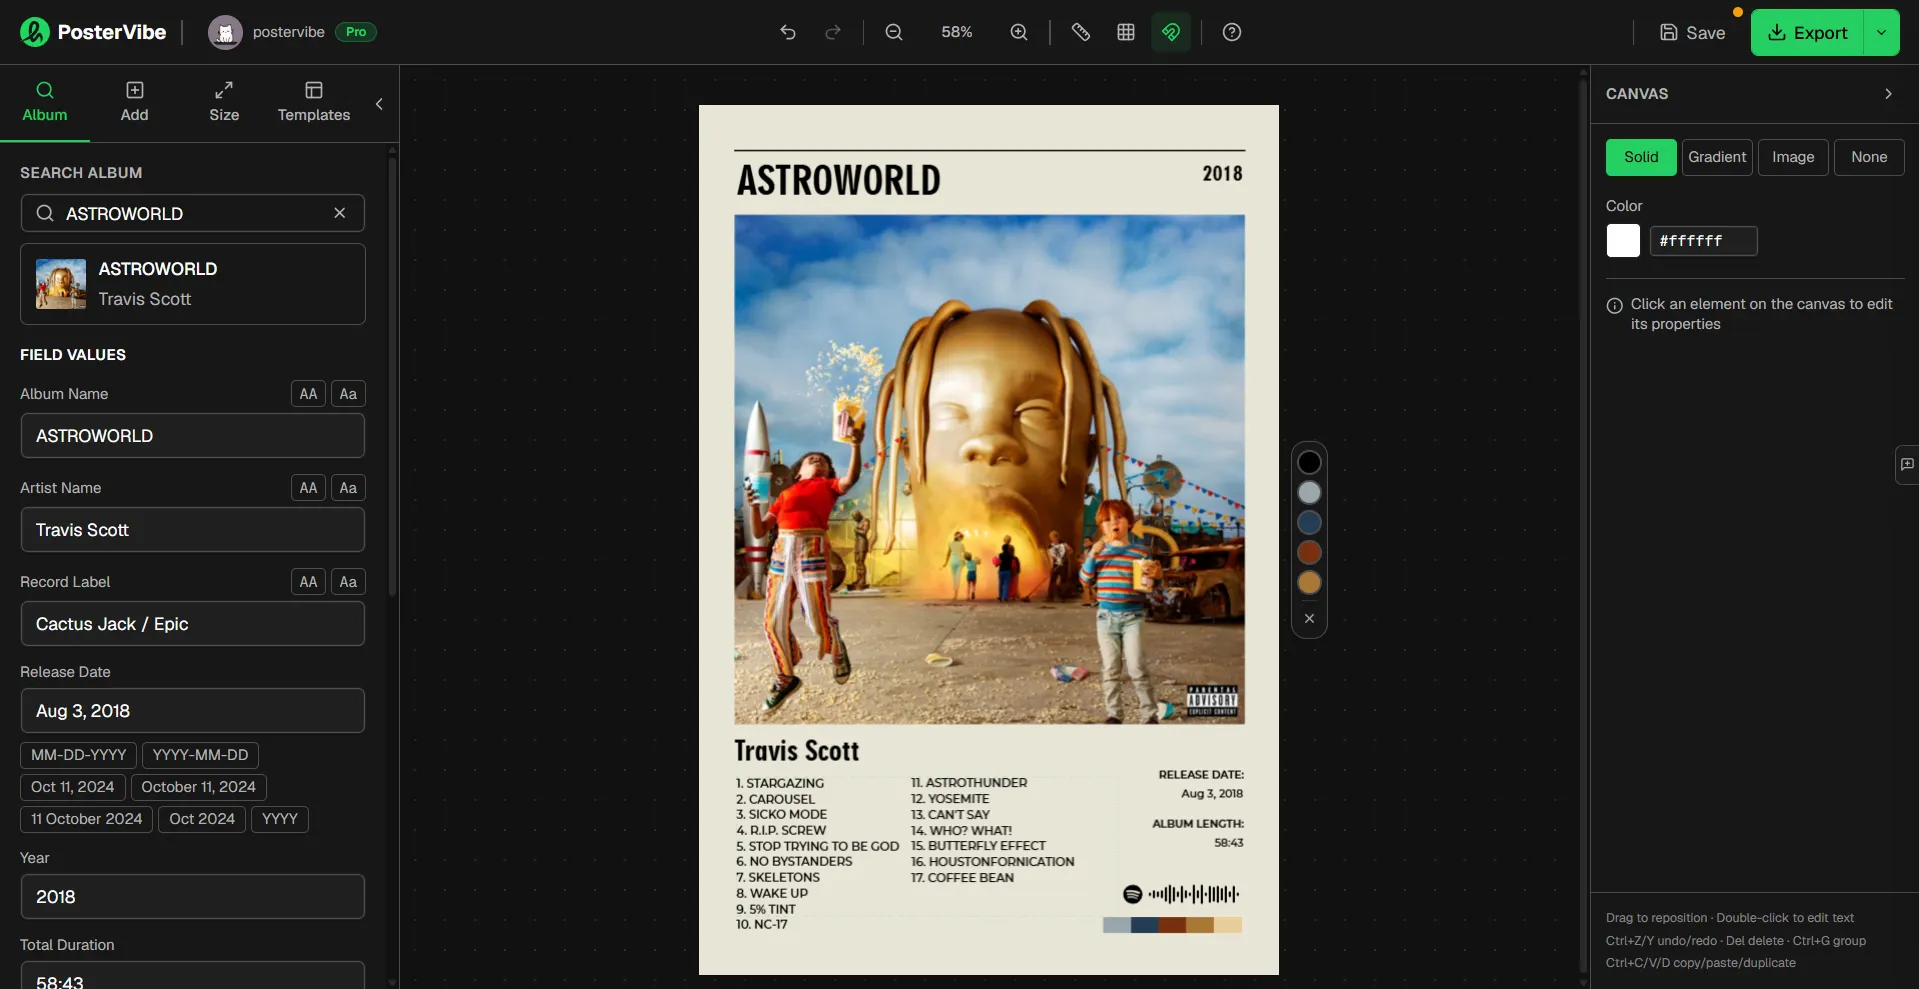This screenshot has height=989, width=1919.
Task: Set Record Label to uppercase AA
Action: pos(308,582)
